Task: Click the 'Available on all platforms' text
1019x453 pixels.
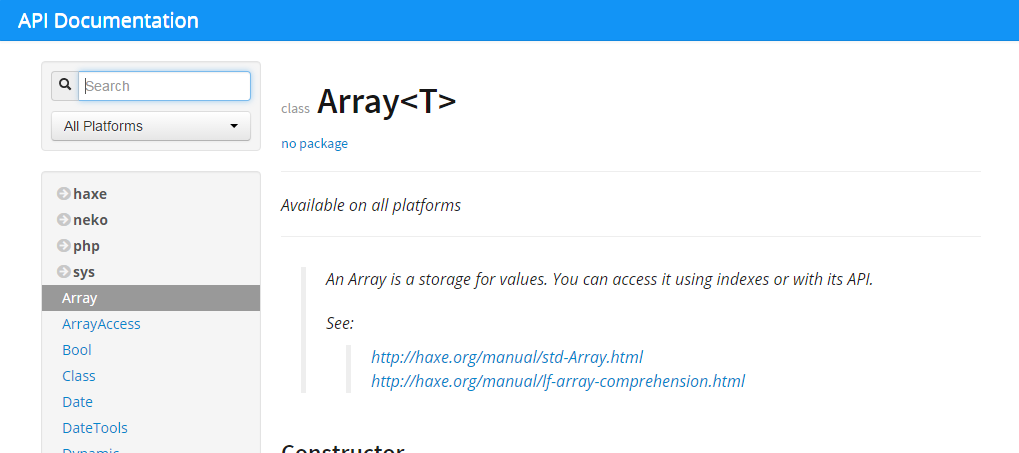Action: 371,205
